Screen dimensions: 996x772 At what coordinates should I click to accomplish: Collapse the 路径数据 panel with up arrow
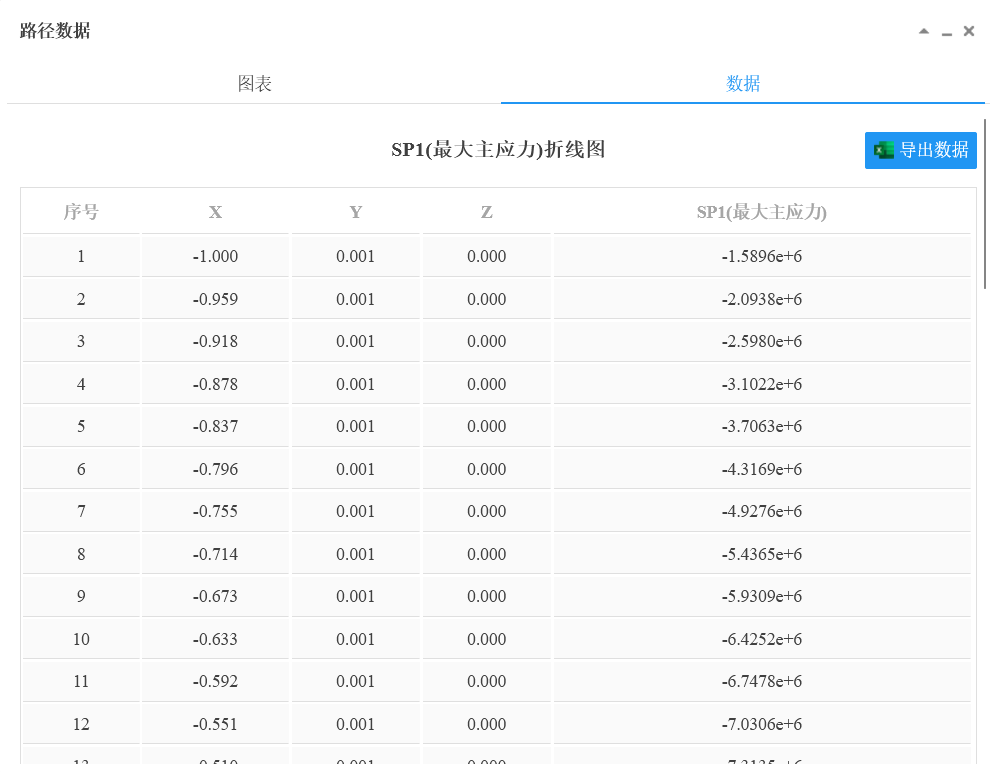[x=924, y=31]
